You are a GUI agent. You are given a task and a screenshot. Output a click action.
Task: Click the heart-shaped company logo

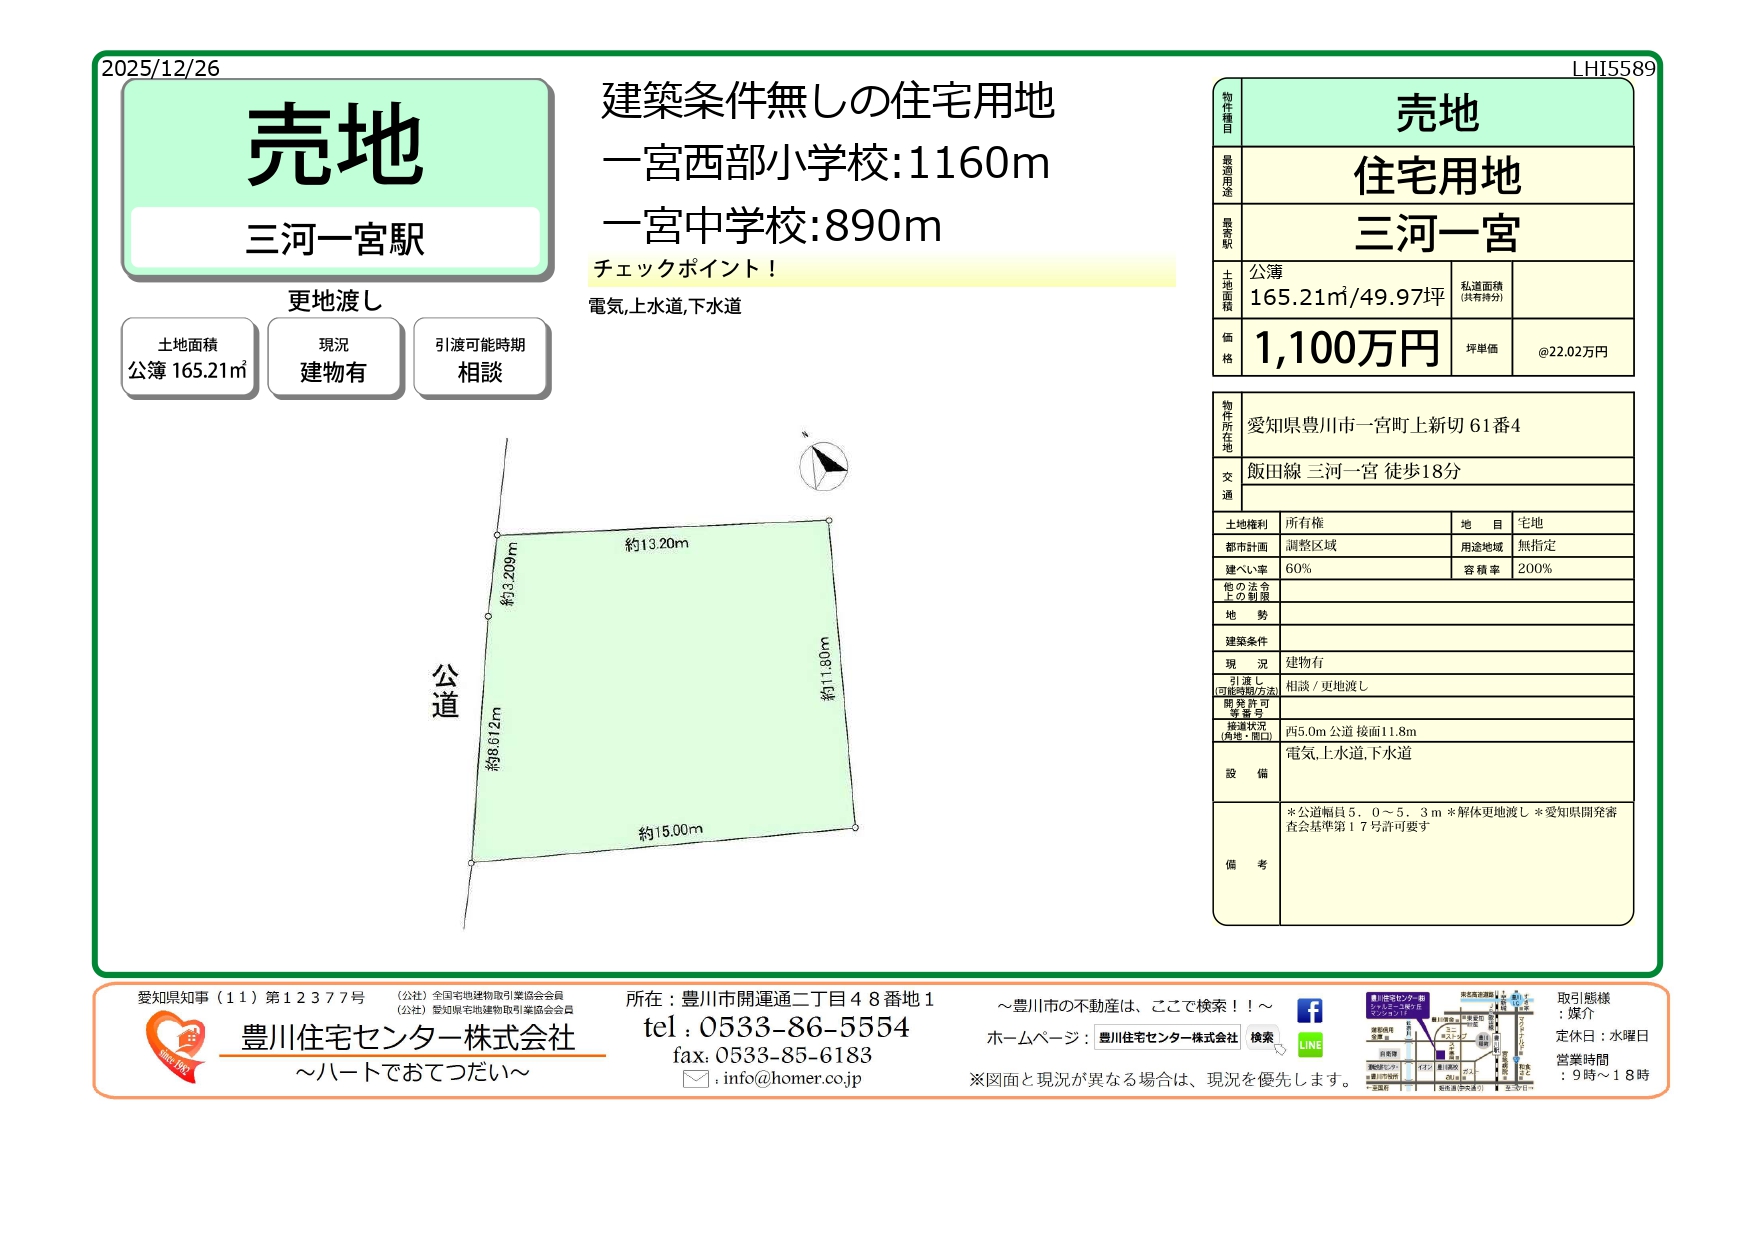(176, 1045)
